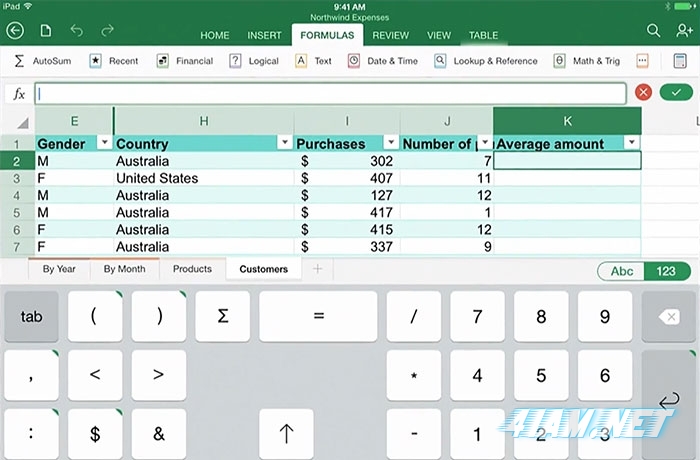Tap the return arrow key
This screenshot has height=460, width=700.
coord(668,404)
